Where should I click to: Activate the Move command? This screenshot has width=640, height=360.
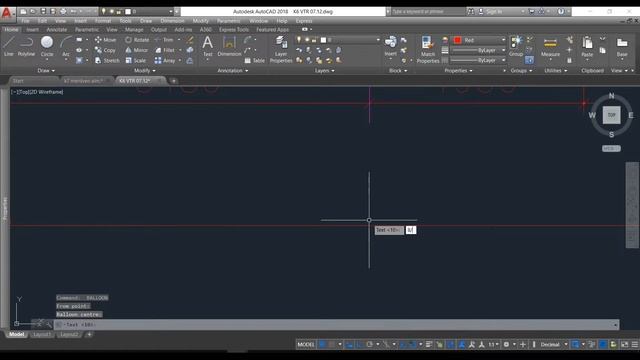pos(106,40)
